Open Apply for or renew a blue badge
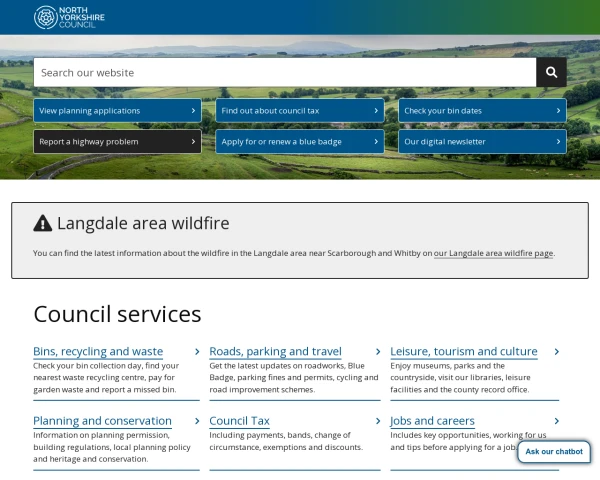The image size is (600, 480). pyautogui.click(x=300, y=142)
